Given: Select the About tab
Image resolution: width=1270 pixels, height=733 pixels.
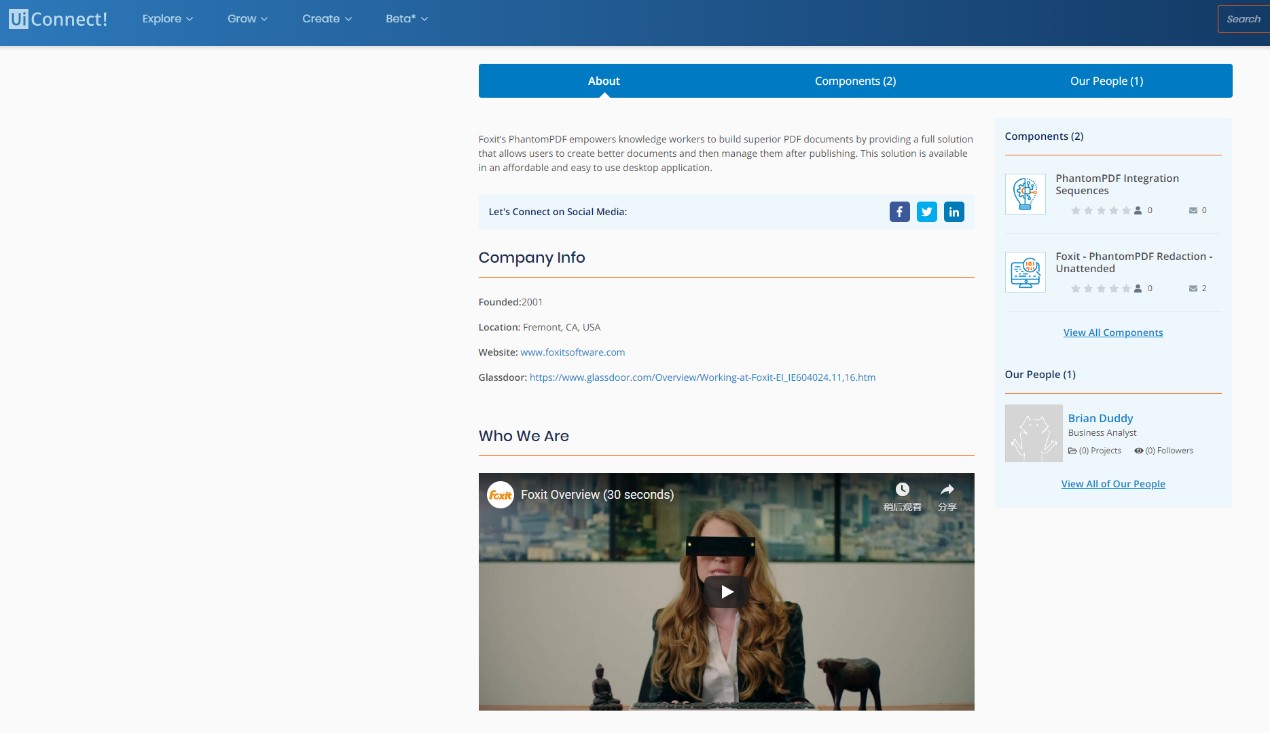Looking at the screenshot, I should (604, 81).
